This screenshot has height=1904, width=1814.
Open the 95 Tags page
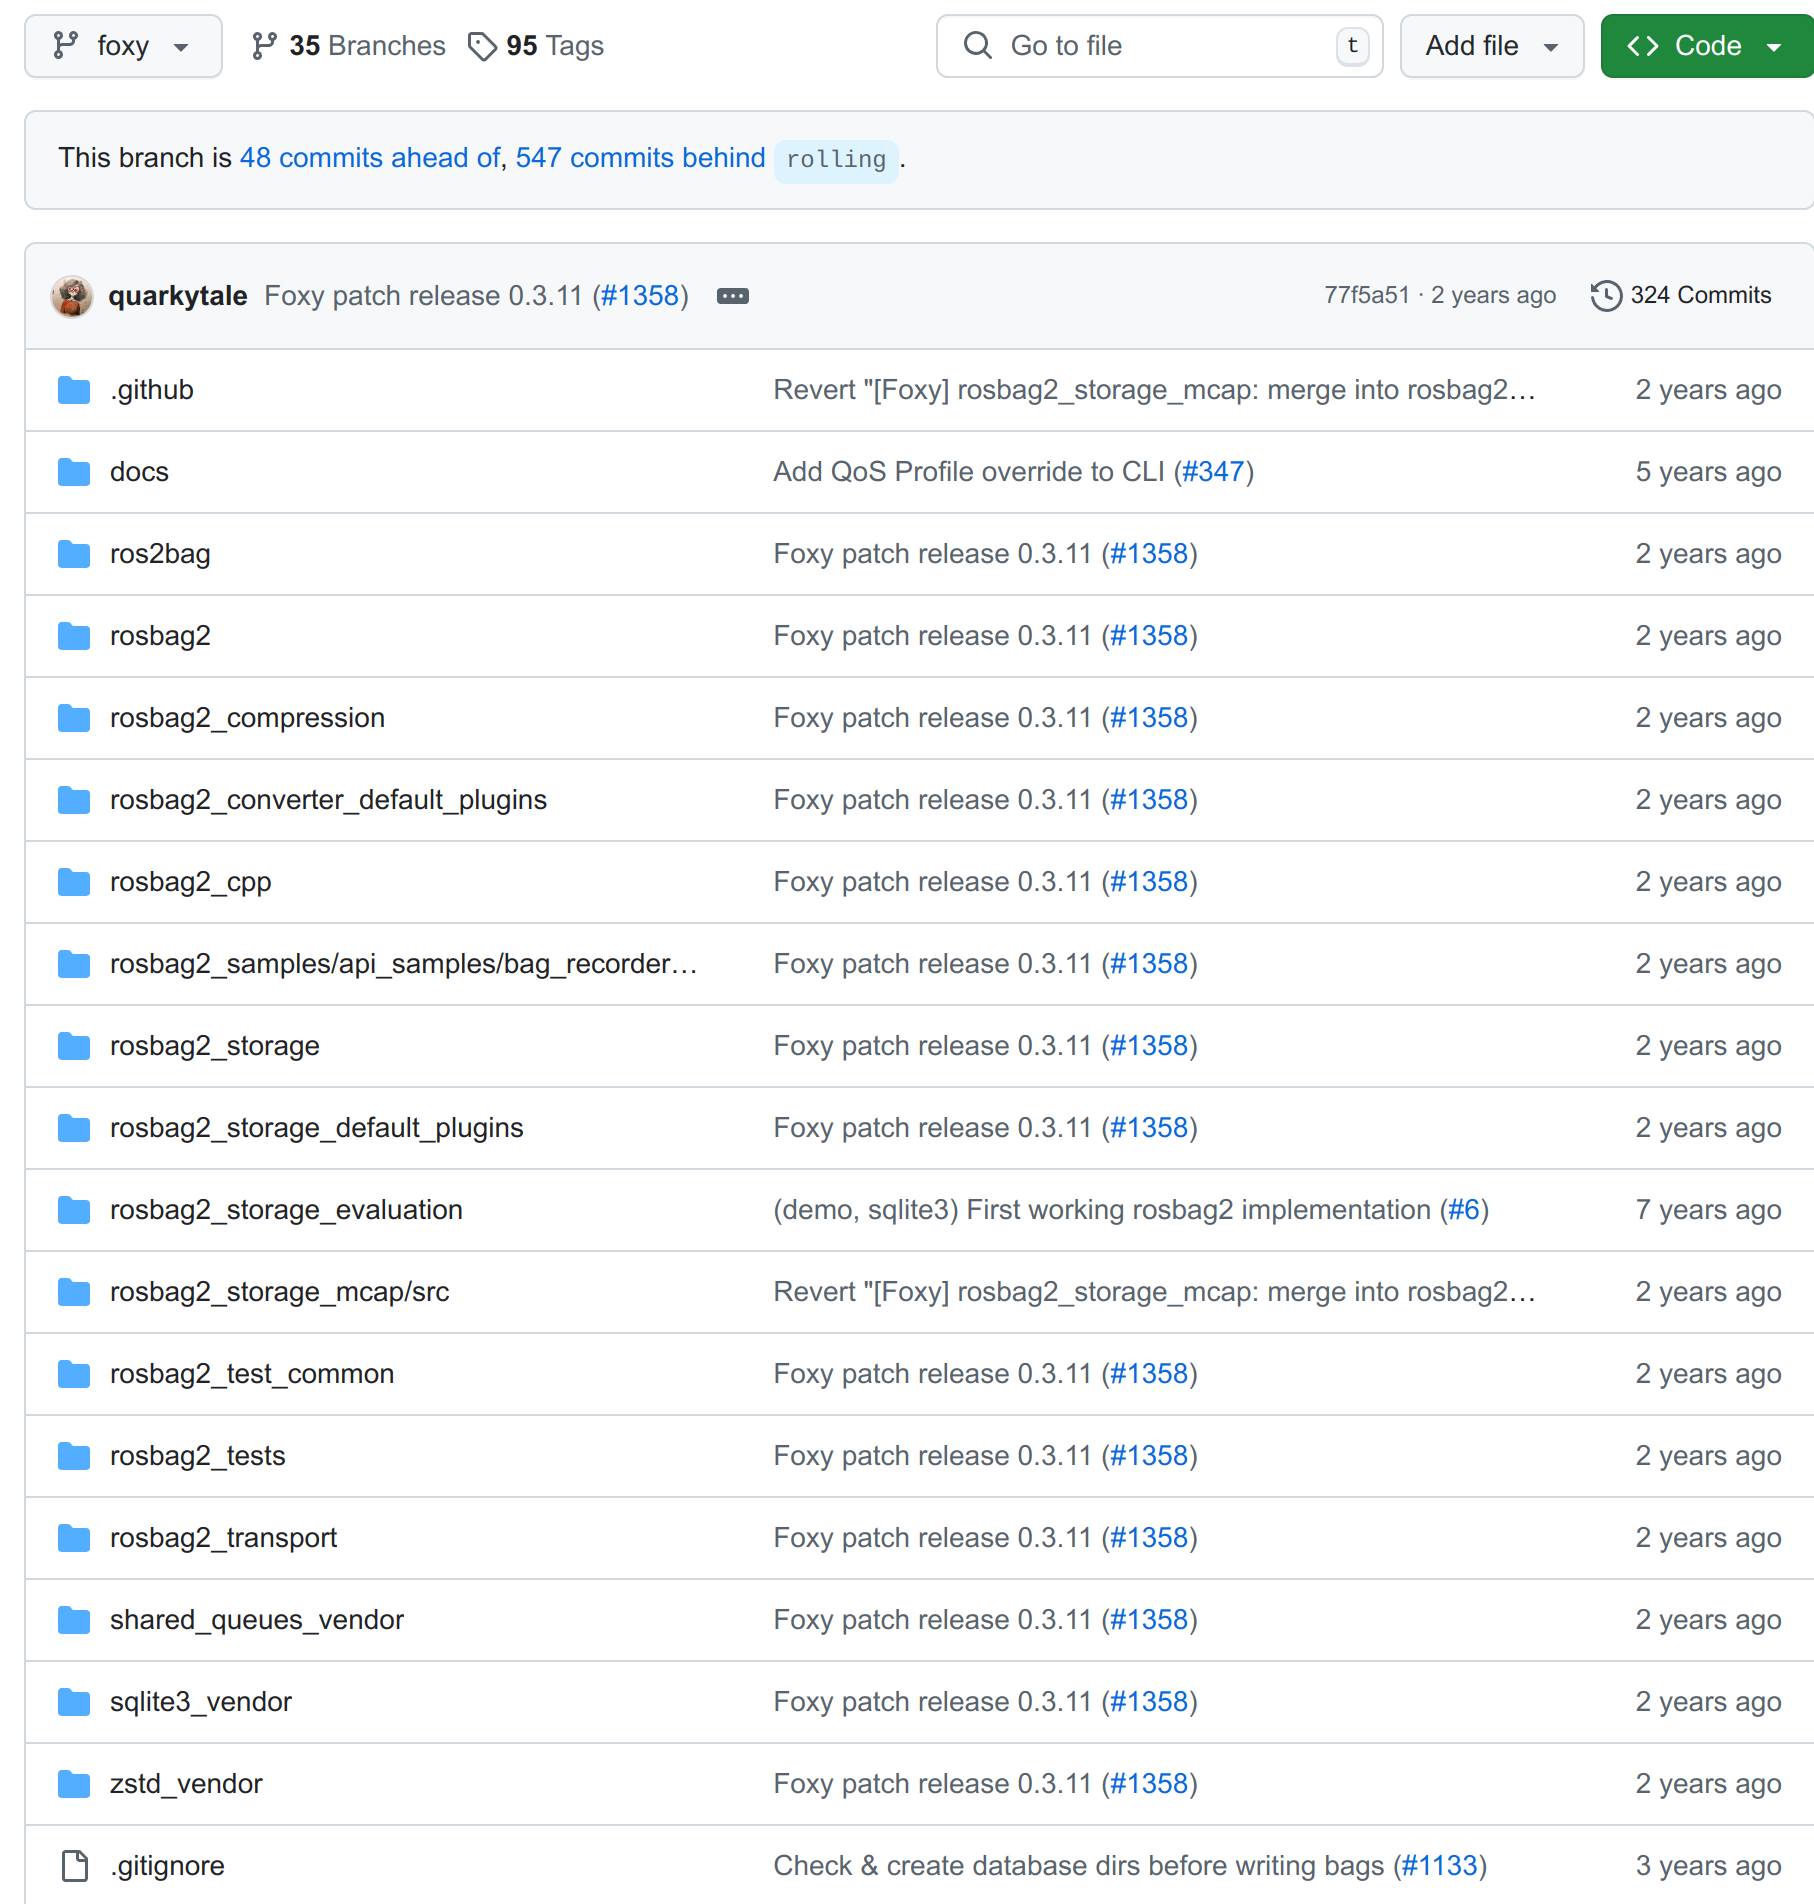[536, 46]
